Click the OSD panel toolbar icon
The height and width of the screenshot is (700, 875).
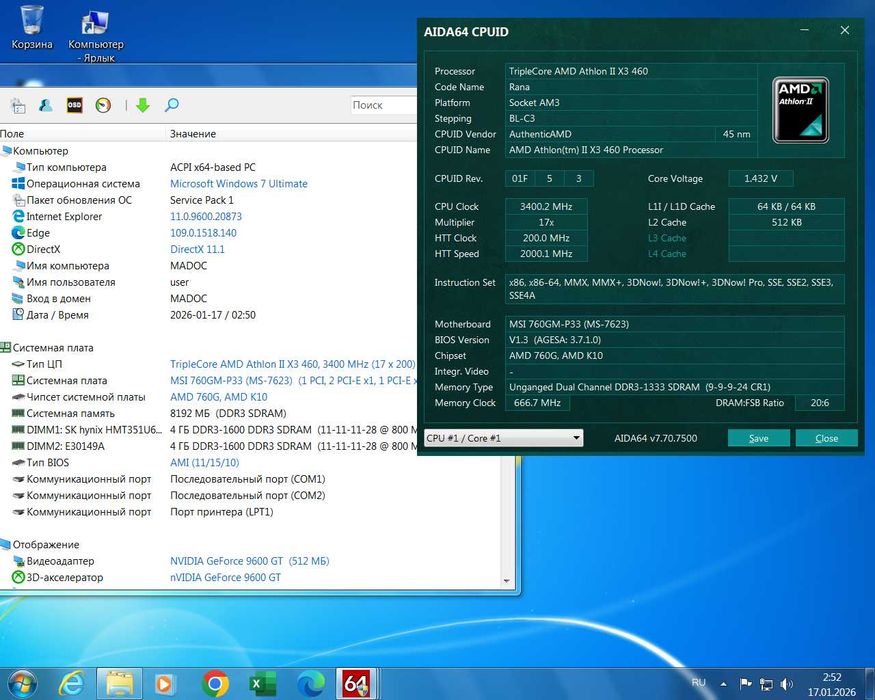click(x=74, y=105)
